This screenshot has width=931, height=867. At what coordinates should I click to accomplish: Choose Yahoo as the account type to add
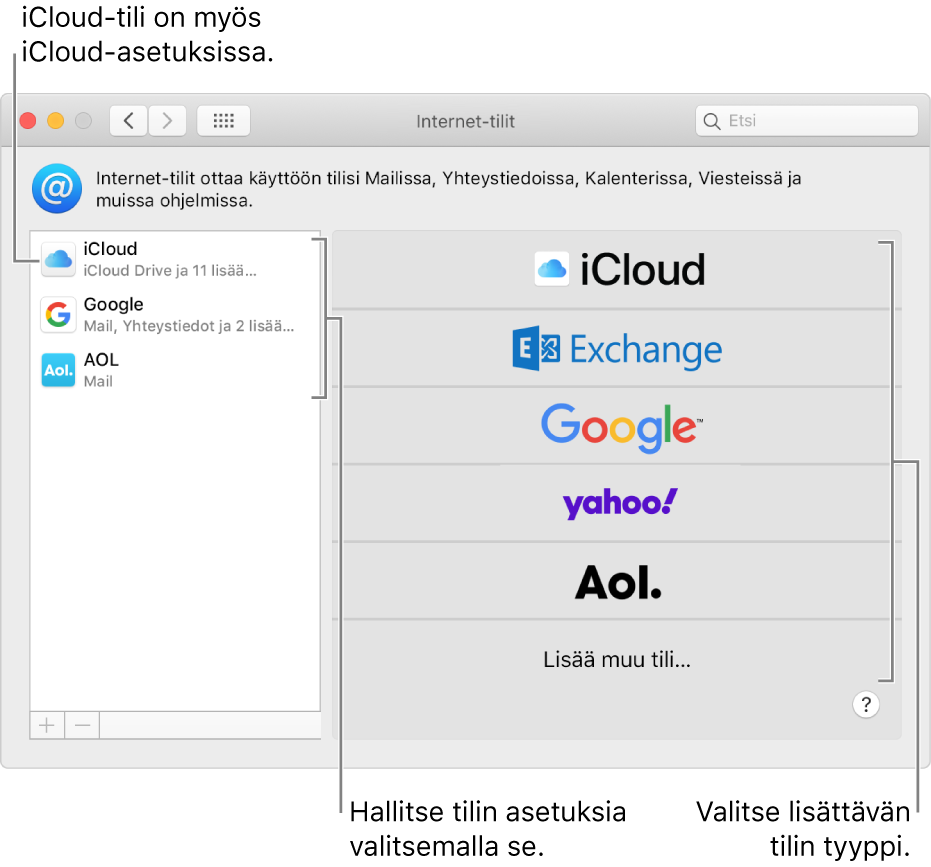click(x=616, y=504)
